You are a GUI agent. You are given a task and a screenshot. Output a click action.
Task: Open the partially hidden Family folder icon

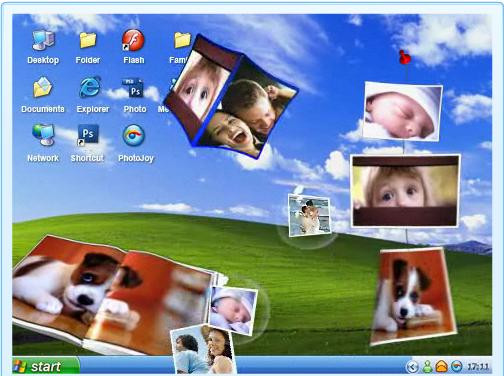click(182, 40)
